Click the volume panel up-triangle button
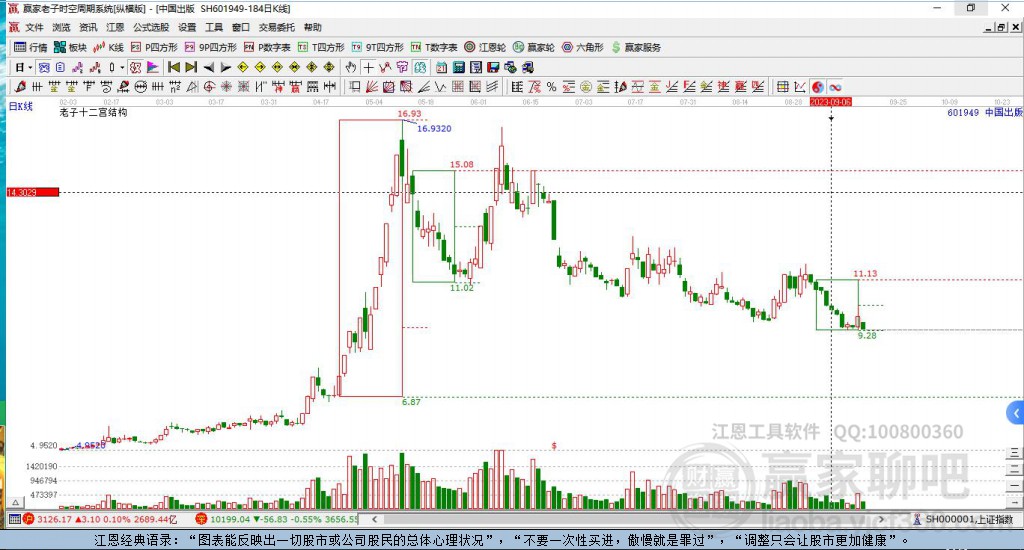The width and height of the screenshot is (1024, 550). (16, 502)
